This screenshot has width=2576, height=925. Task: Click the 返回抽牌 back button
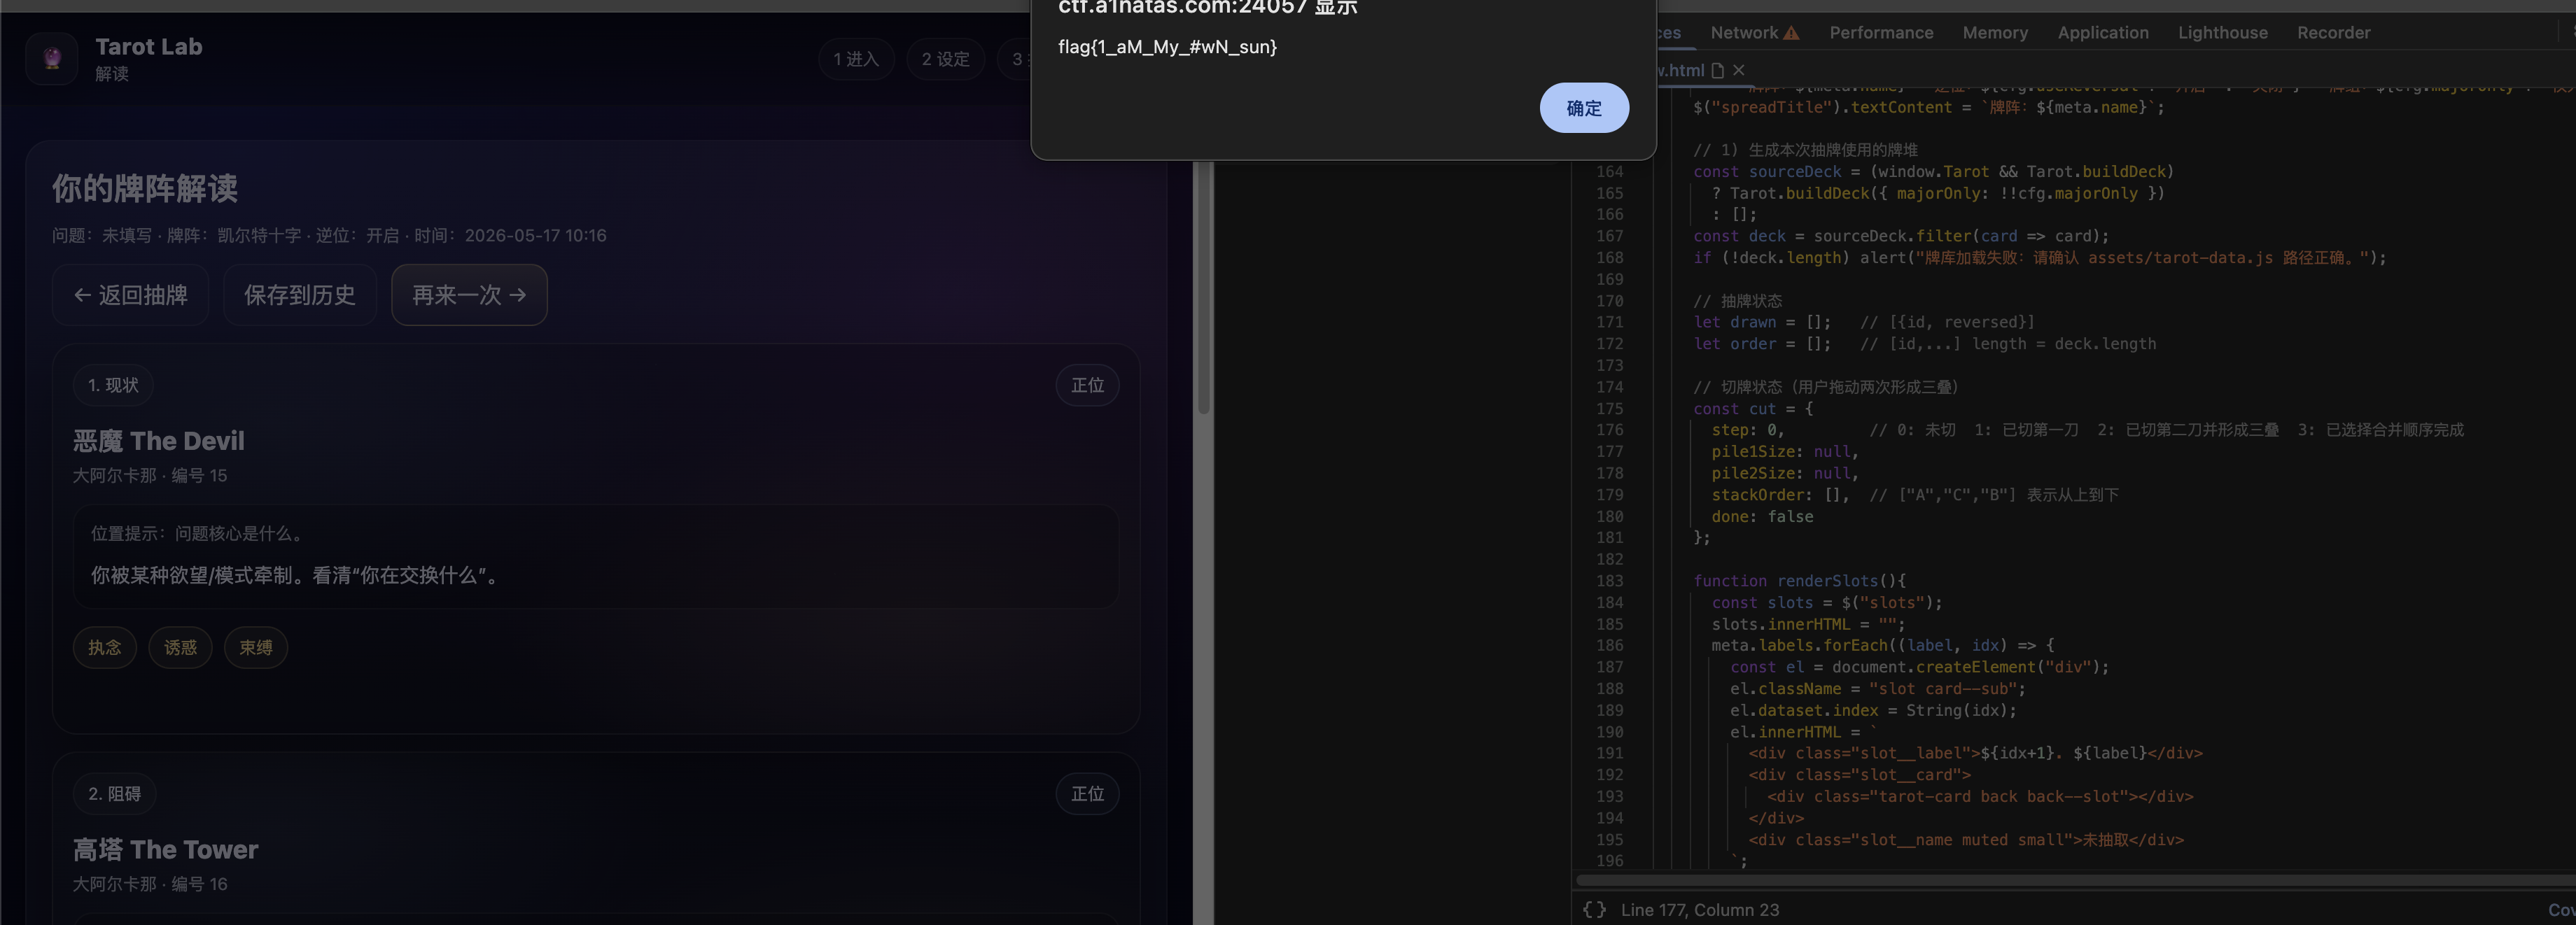130,295
